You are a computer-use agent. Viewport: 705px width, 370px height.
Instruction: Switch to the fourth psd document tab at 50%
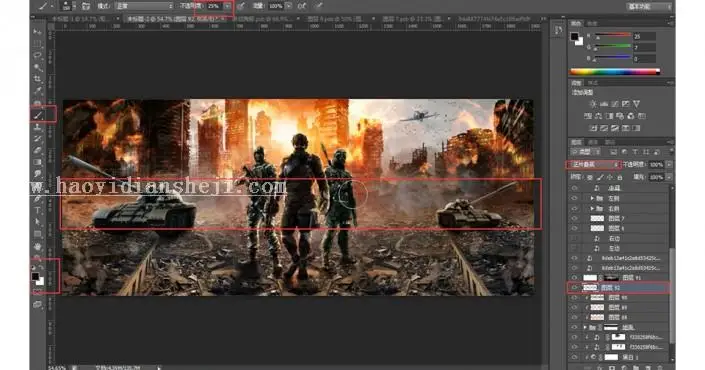coord(338,19)
